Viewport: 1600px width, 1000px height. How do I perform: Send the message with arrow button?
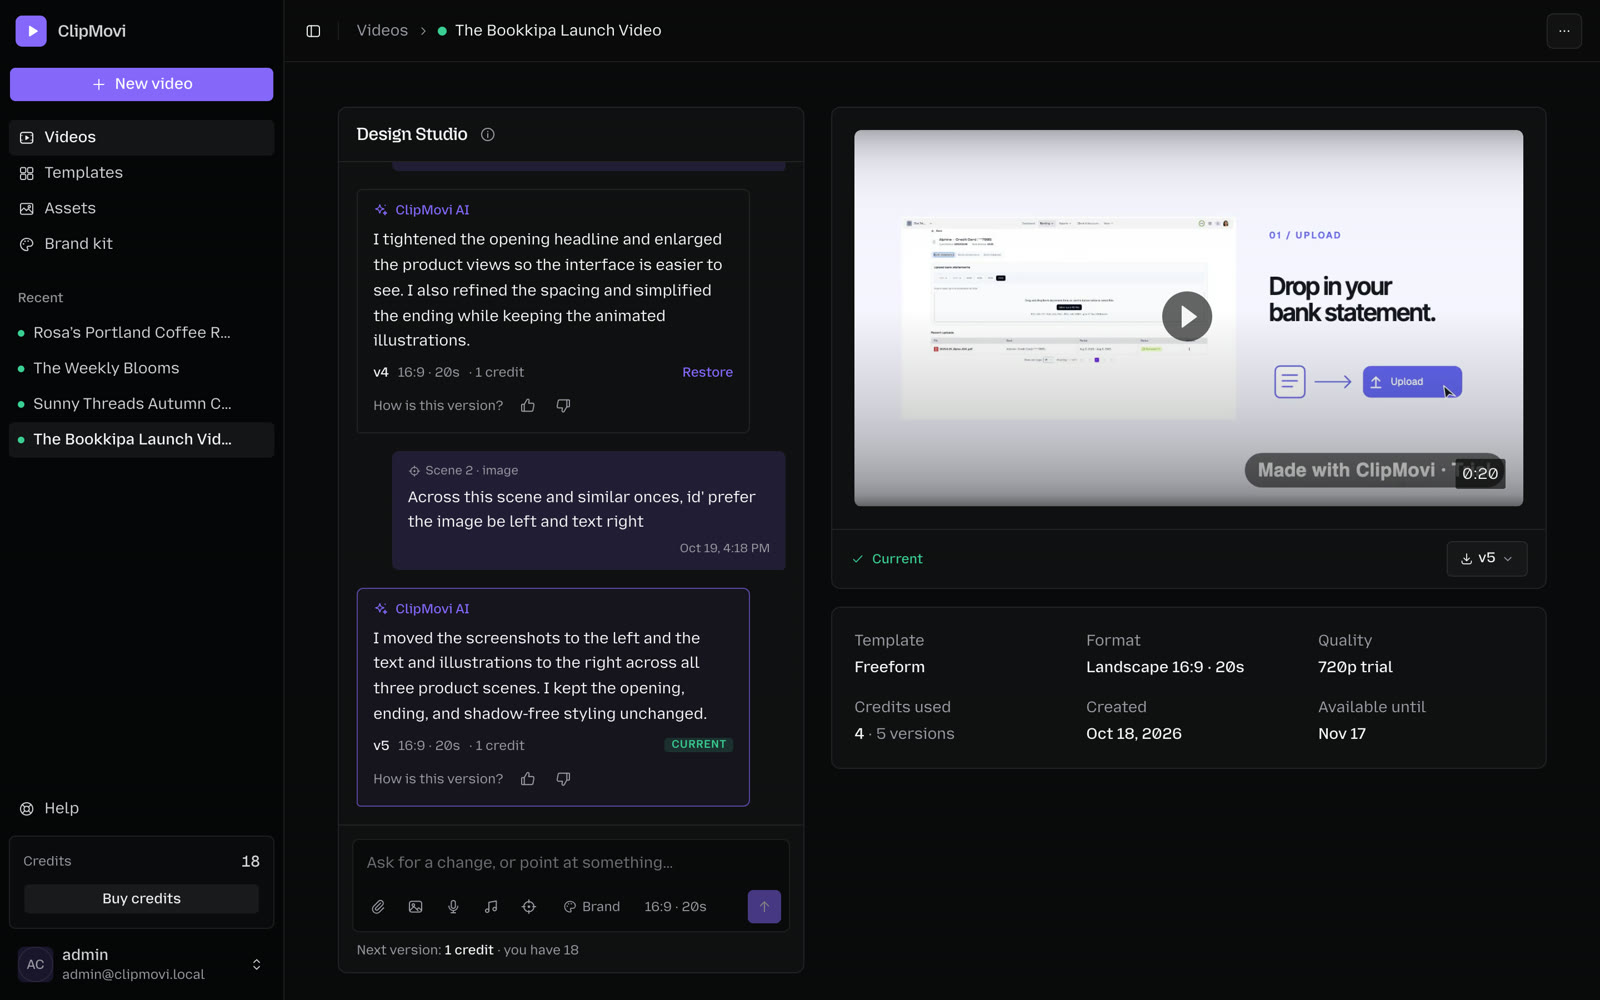[x=764, y=907]
